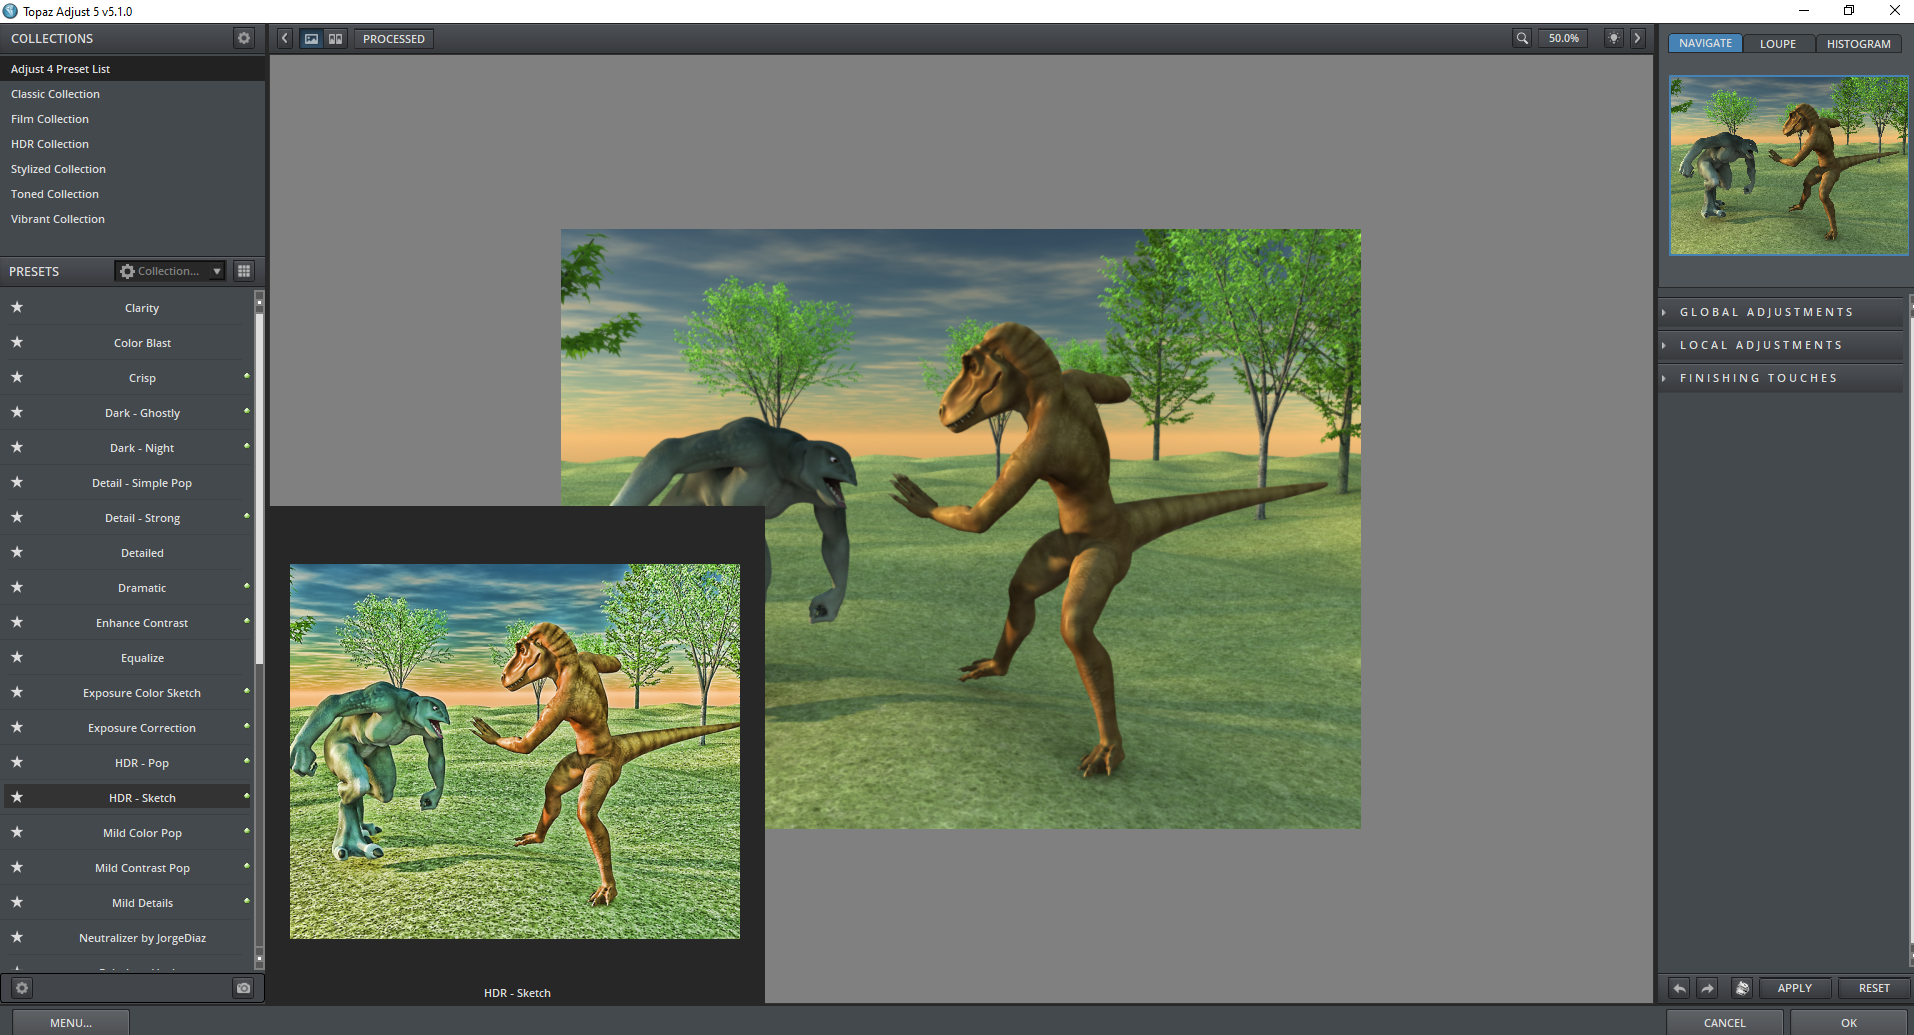The width and height of the screenshot is (1914, 1035).
Task: Click the HDR - Sketch preview image
Action: (x=515, y=751)
